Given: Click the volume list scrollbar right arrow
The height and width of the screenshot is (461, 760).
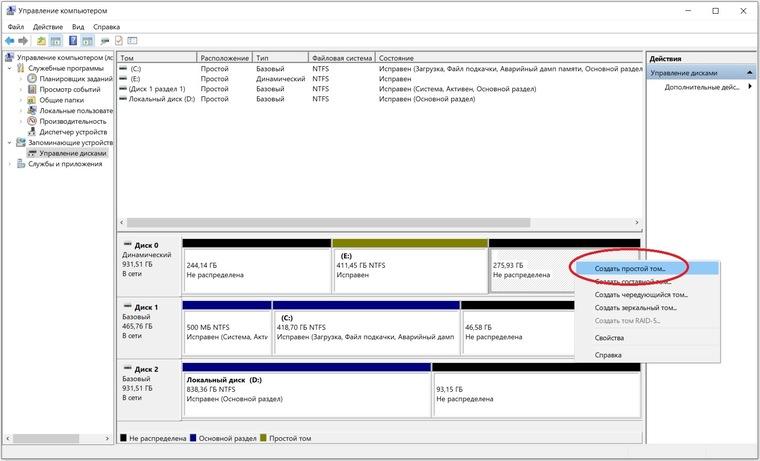Looking at the screenshot, I should (637, 223).
